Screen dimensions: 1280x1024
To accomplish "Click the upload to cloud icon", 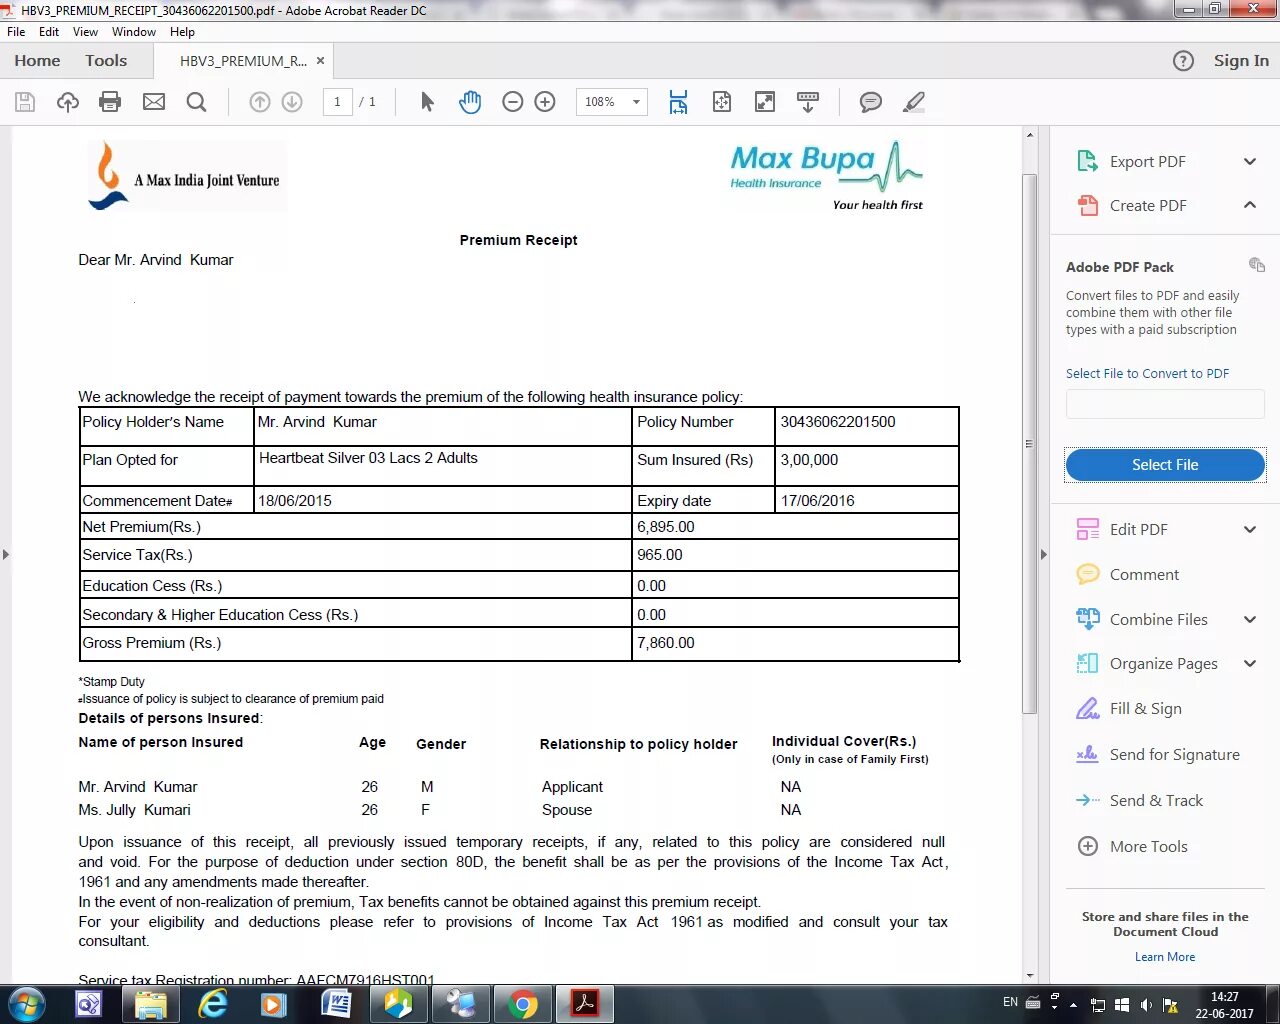I will pos(68,102).
